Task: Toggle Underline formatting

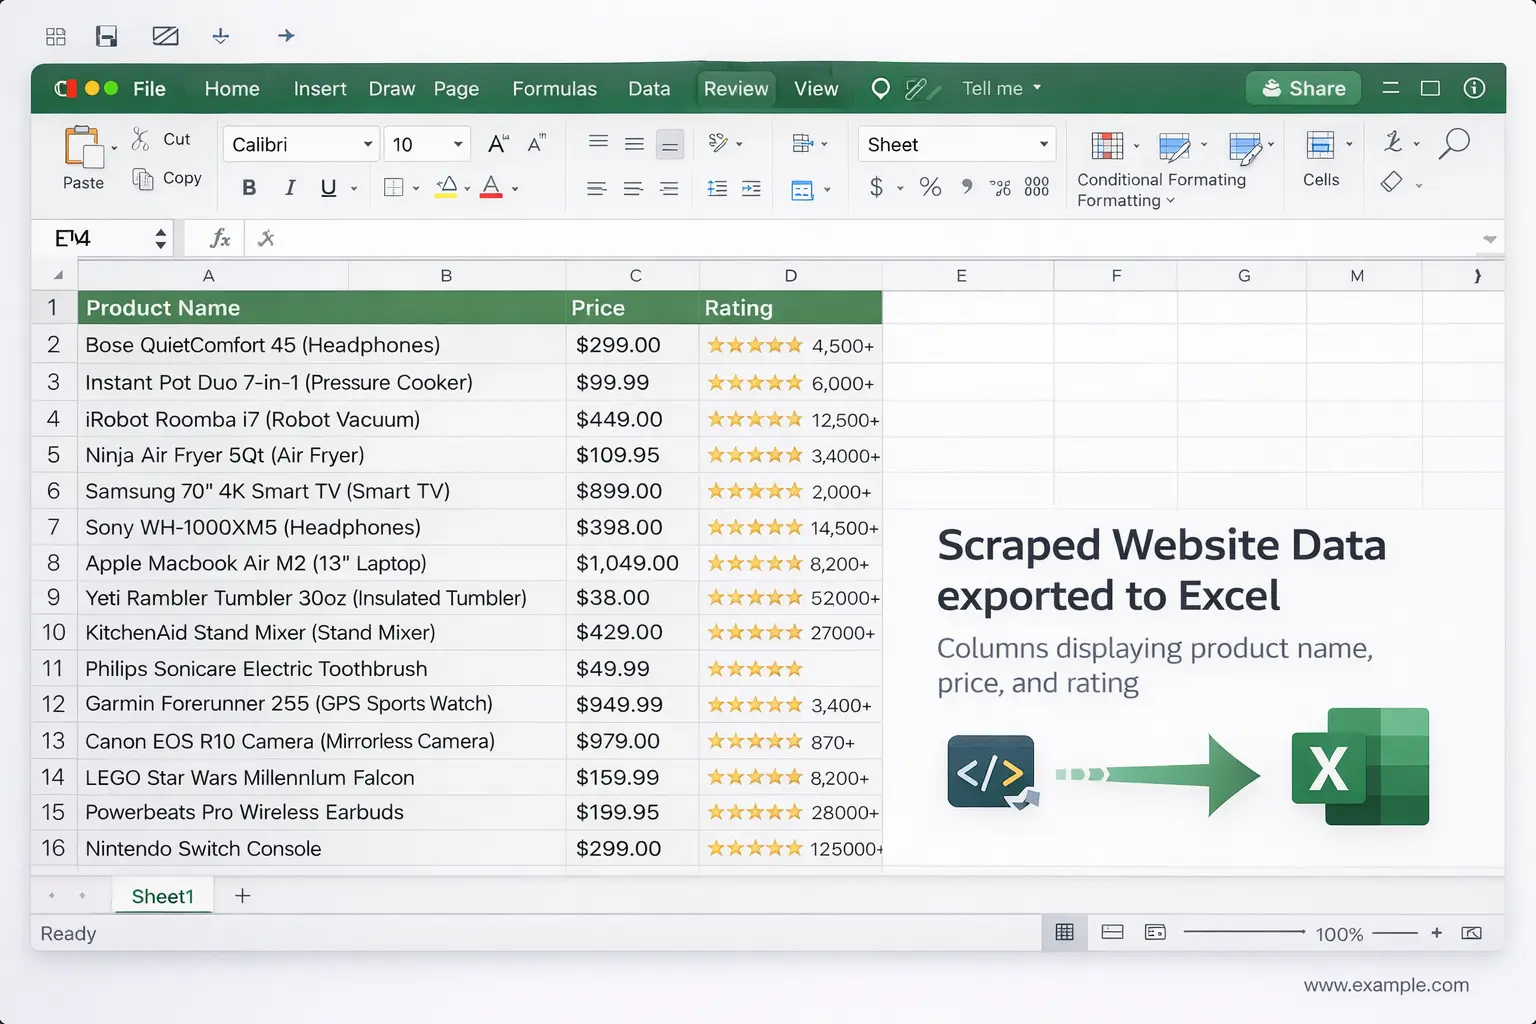Action: point(328,187)
